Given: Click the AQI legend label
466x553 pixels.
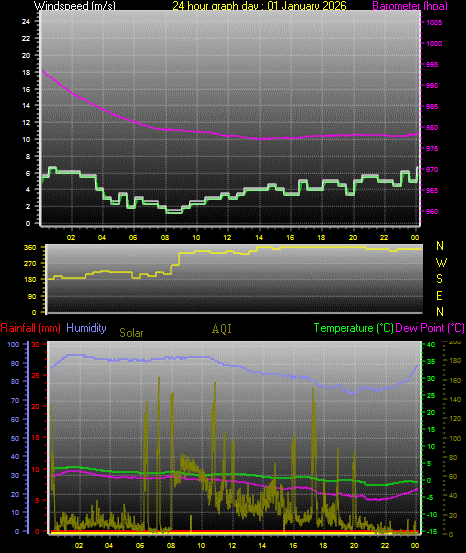Looking at the screenshot, I should [x=222, y=329].
